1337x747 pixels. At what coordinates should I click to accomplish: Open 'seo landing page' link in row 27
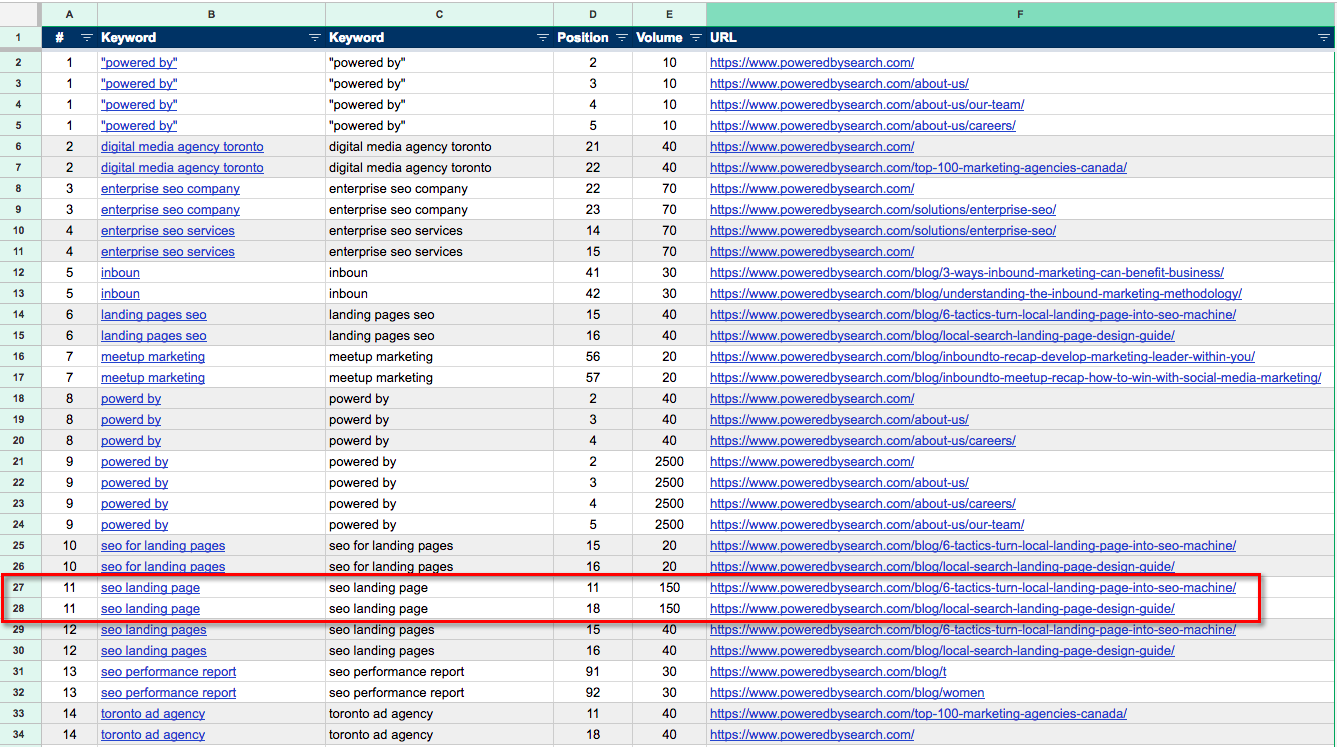pyautogui.click(x=150, y=588)
